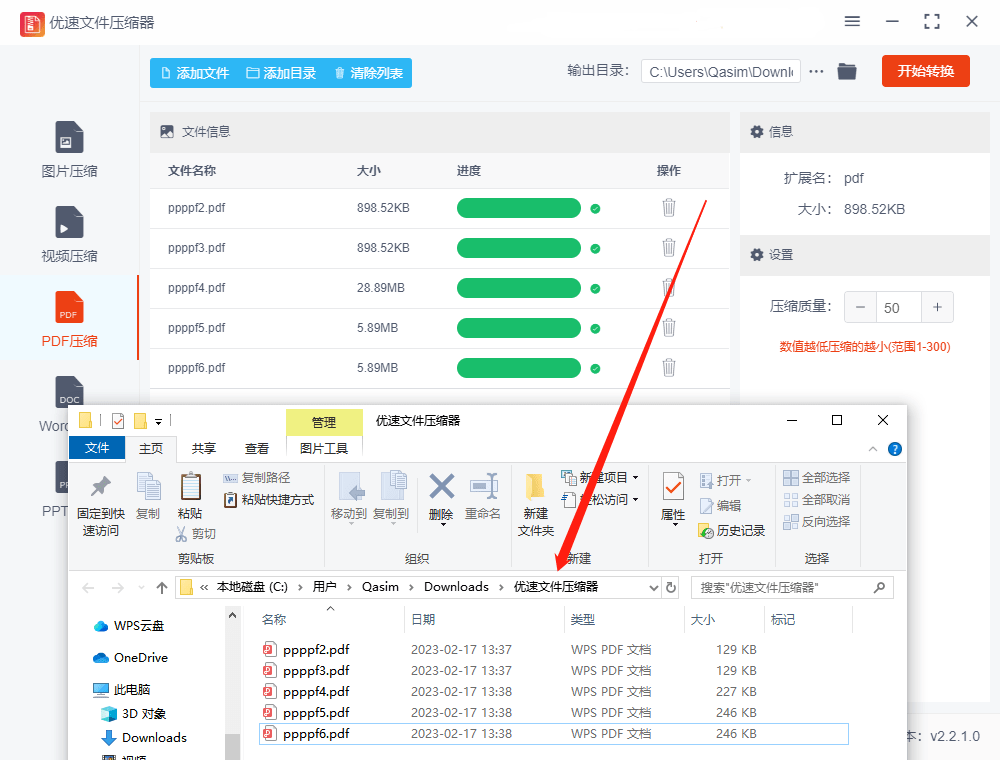
Task: Open the 文件 menu in Explorer
Action: (x=96, y=448)
